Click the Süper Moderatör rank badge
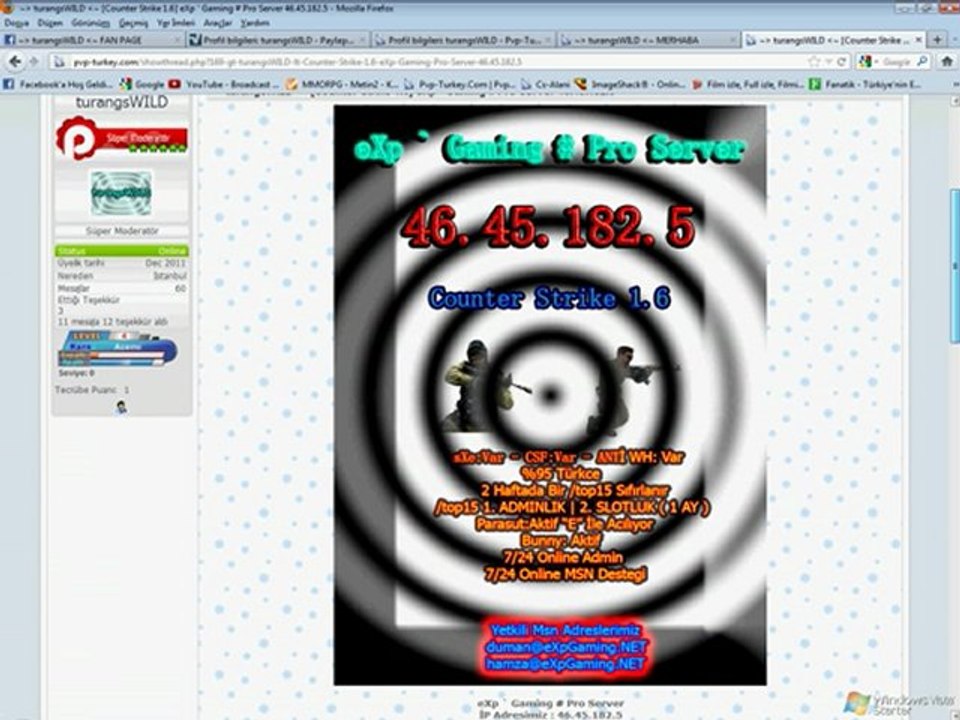Screen dimensions: 960x720 (121, 138)
